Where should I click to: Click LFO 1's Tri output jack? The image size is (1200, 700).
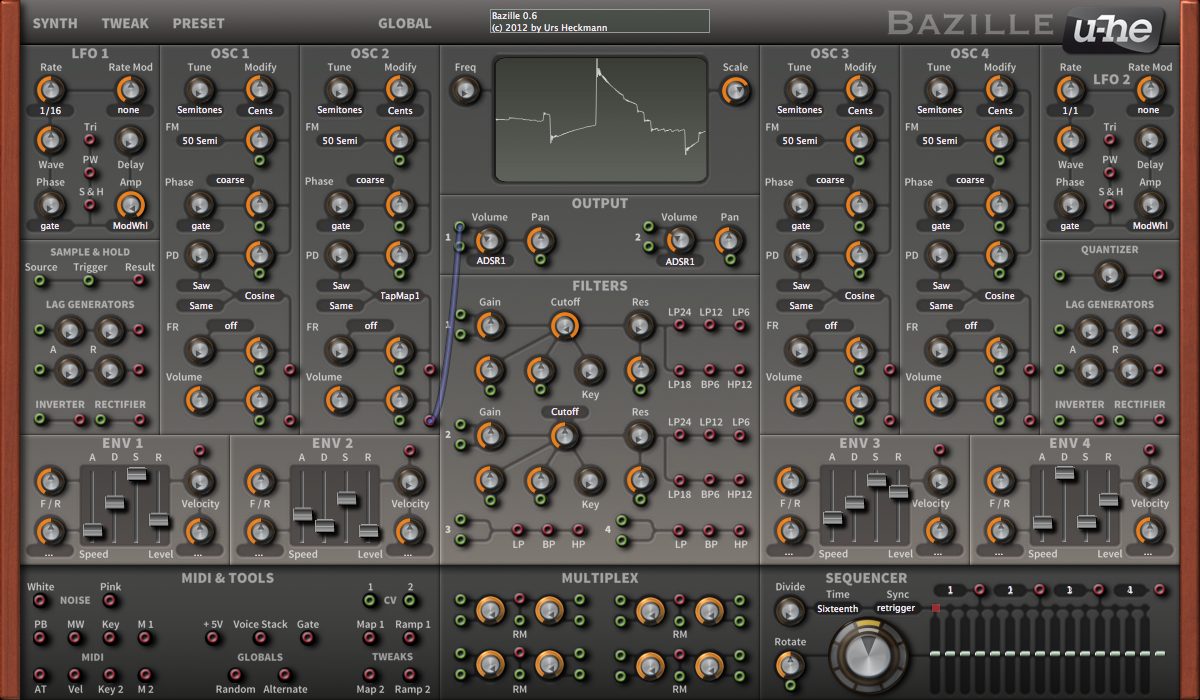click(x=90, y=140)
